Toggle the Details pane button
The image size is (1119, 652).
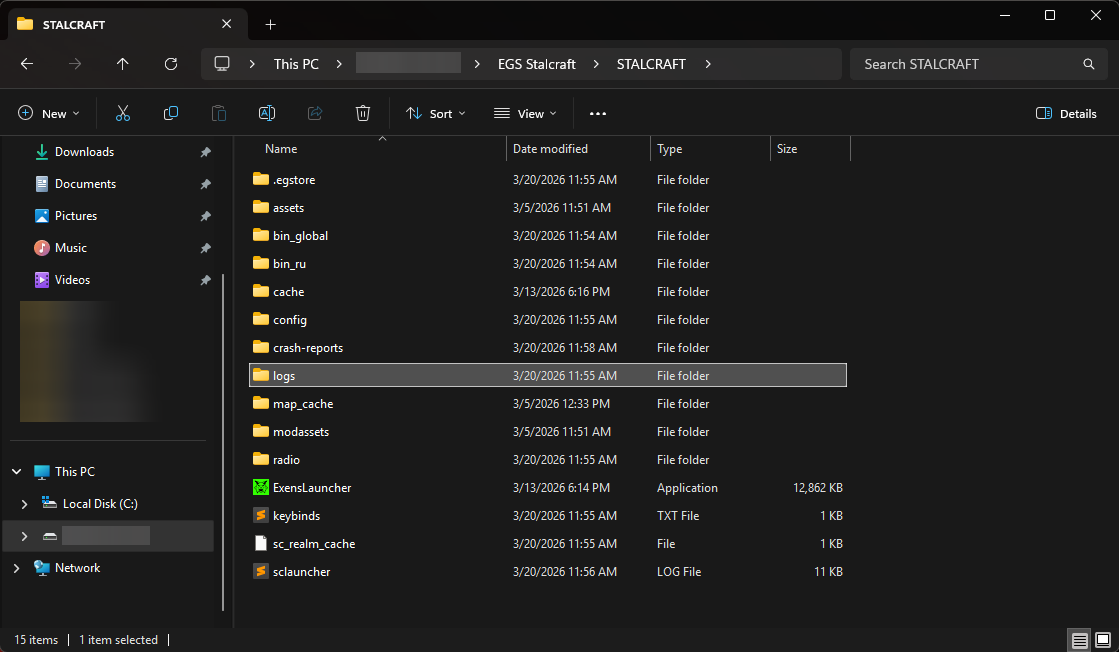[1066, 114]
